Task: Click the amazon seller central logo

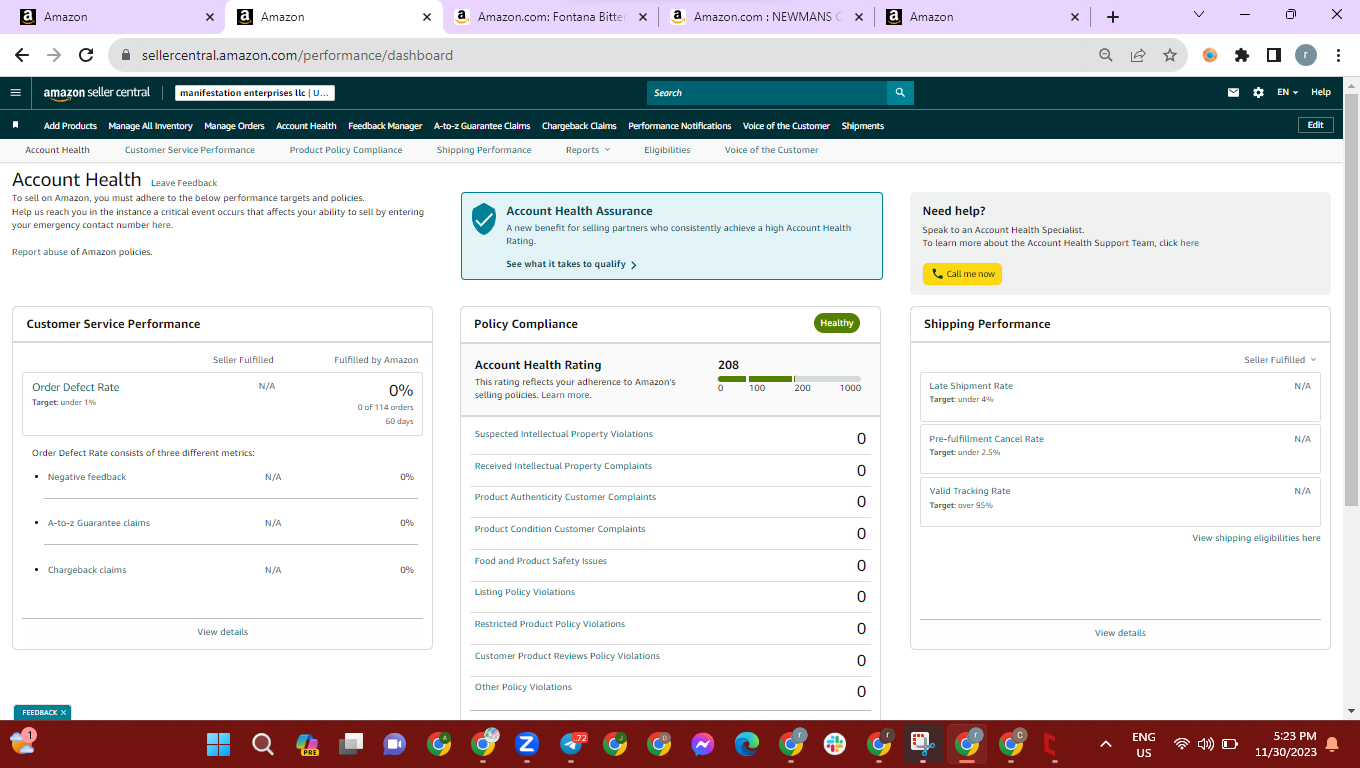Action: tap(97, 93)
